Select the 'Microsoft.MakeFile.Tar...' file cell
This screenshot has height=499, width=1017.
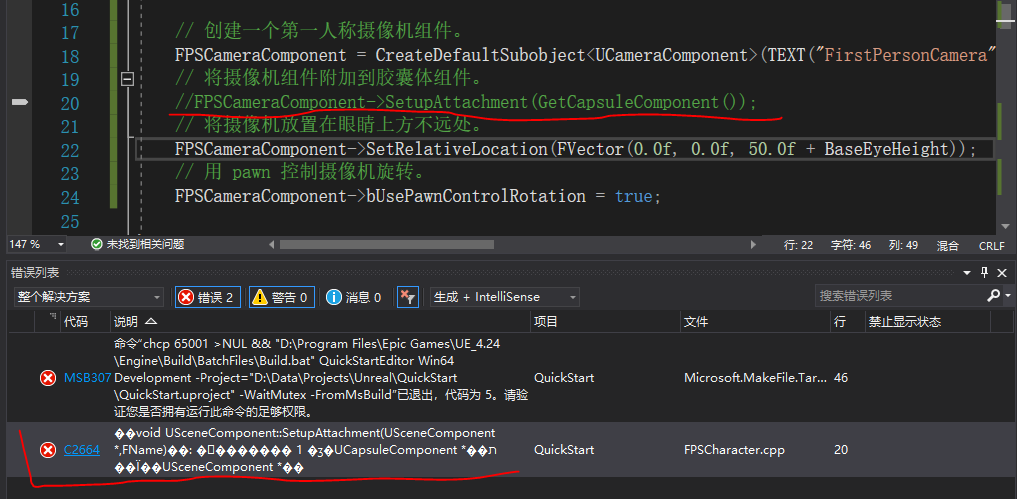(756, 378)
